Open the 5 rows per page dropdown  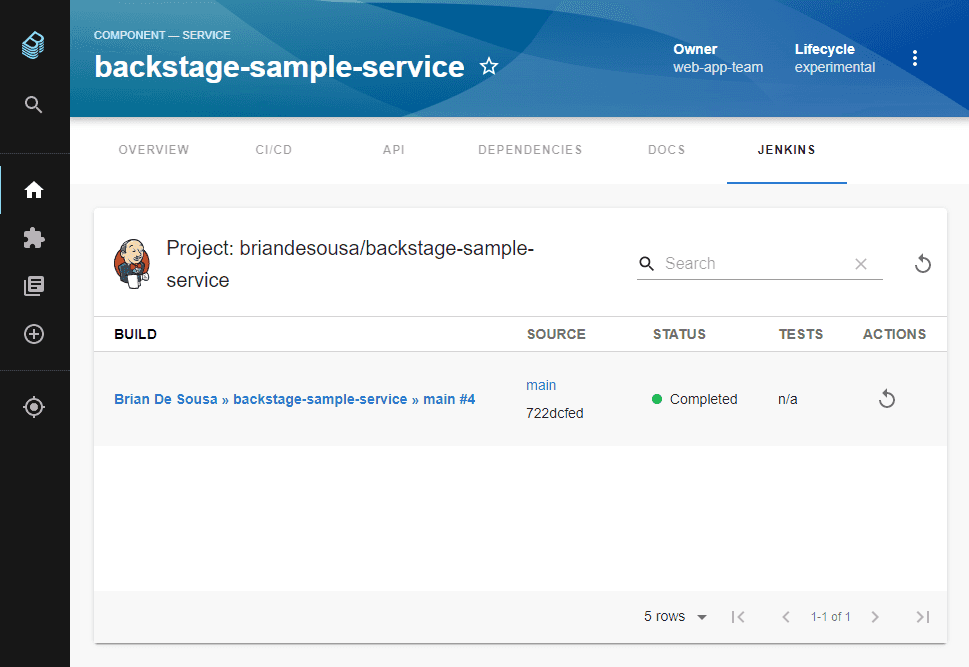pos(675,616)
